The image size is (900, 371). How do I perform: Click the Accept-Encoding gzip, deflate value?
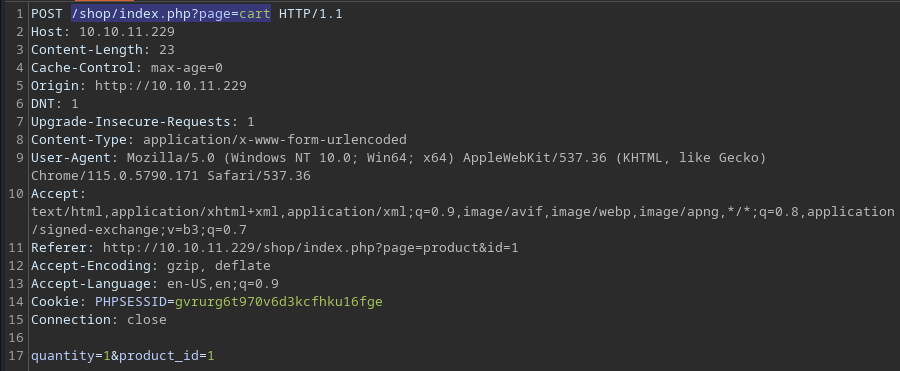(219, 265)
